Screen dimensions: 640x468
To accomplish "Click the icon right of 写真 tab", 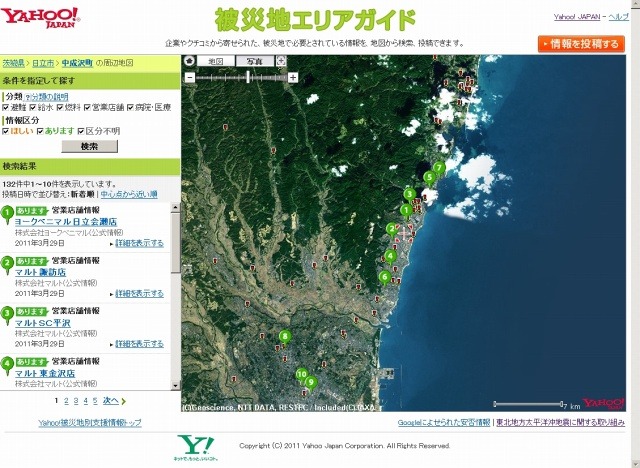I will click(x=281, y=61).
